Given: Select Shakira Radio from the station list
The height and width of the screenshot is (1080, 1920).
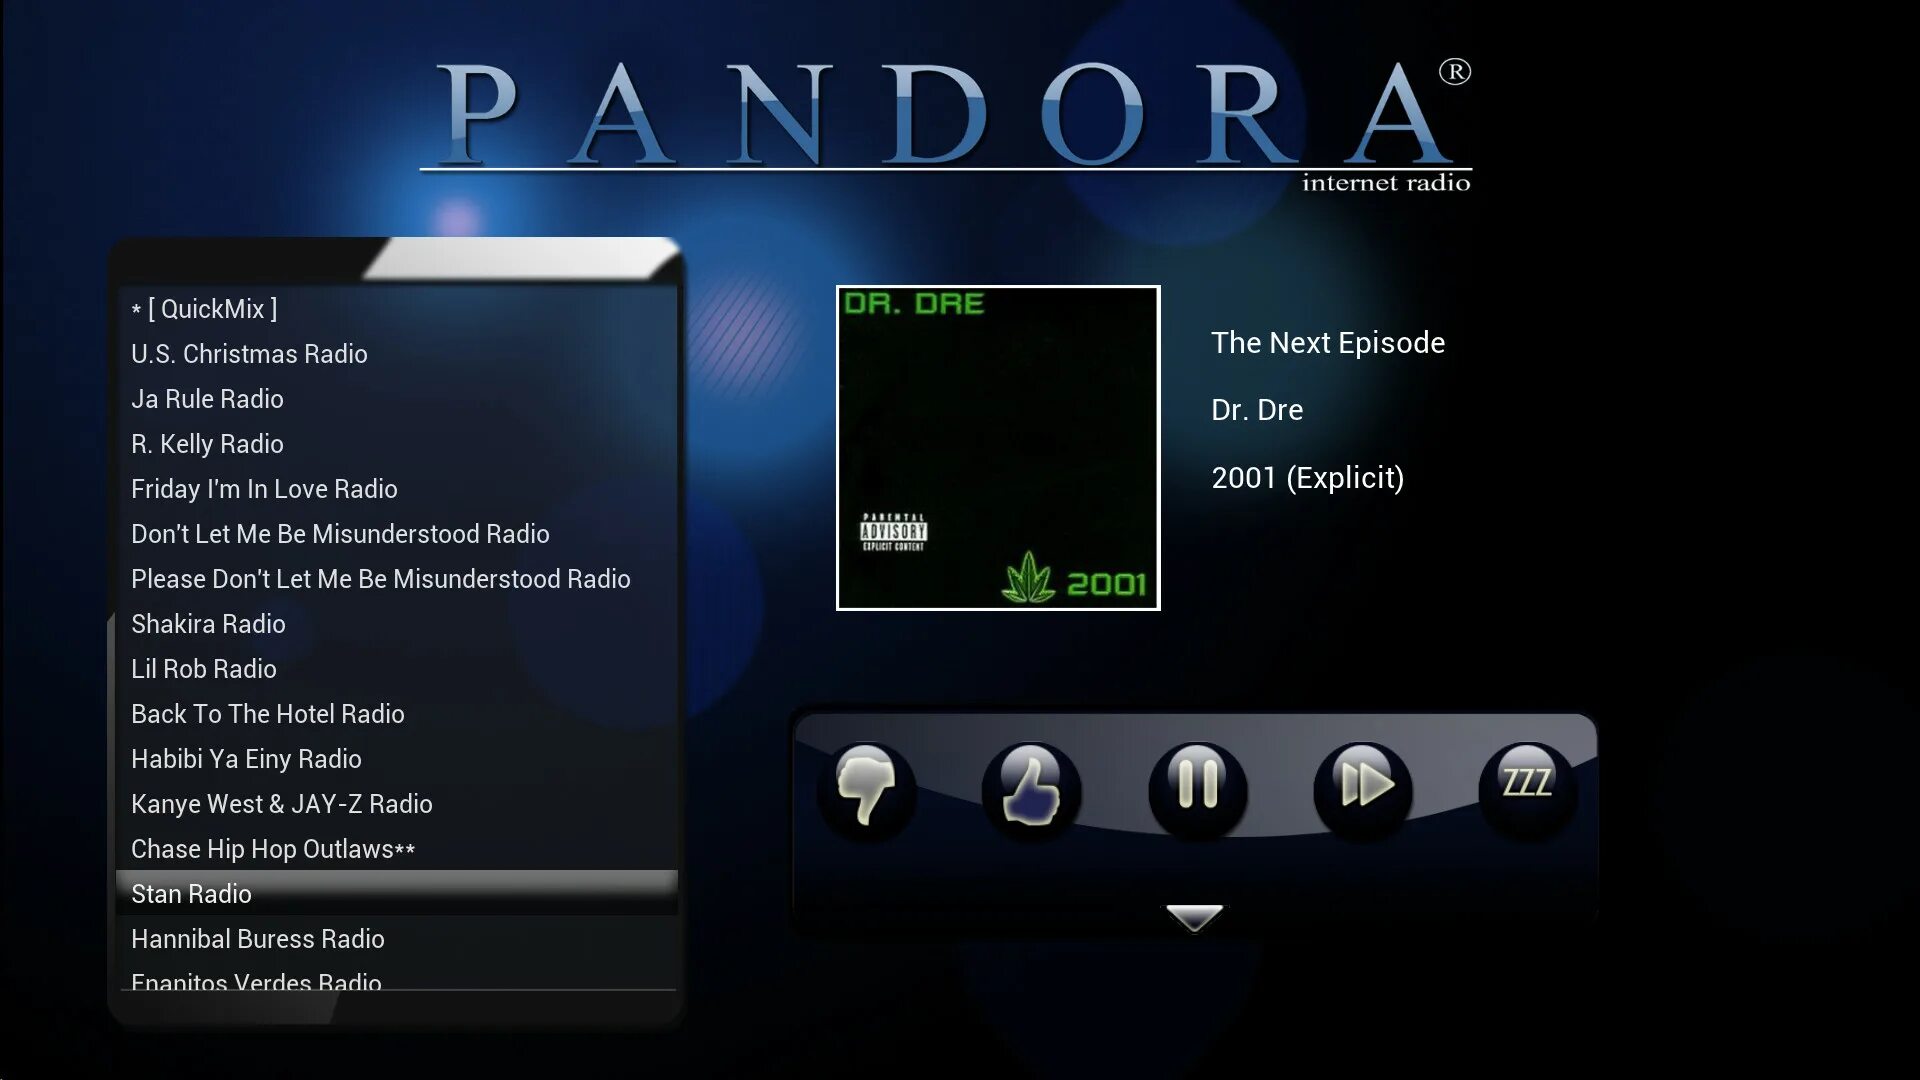Looking at the screenshot, I should pos(208,624).
